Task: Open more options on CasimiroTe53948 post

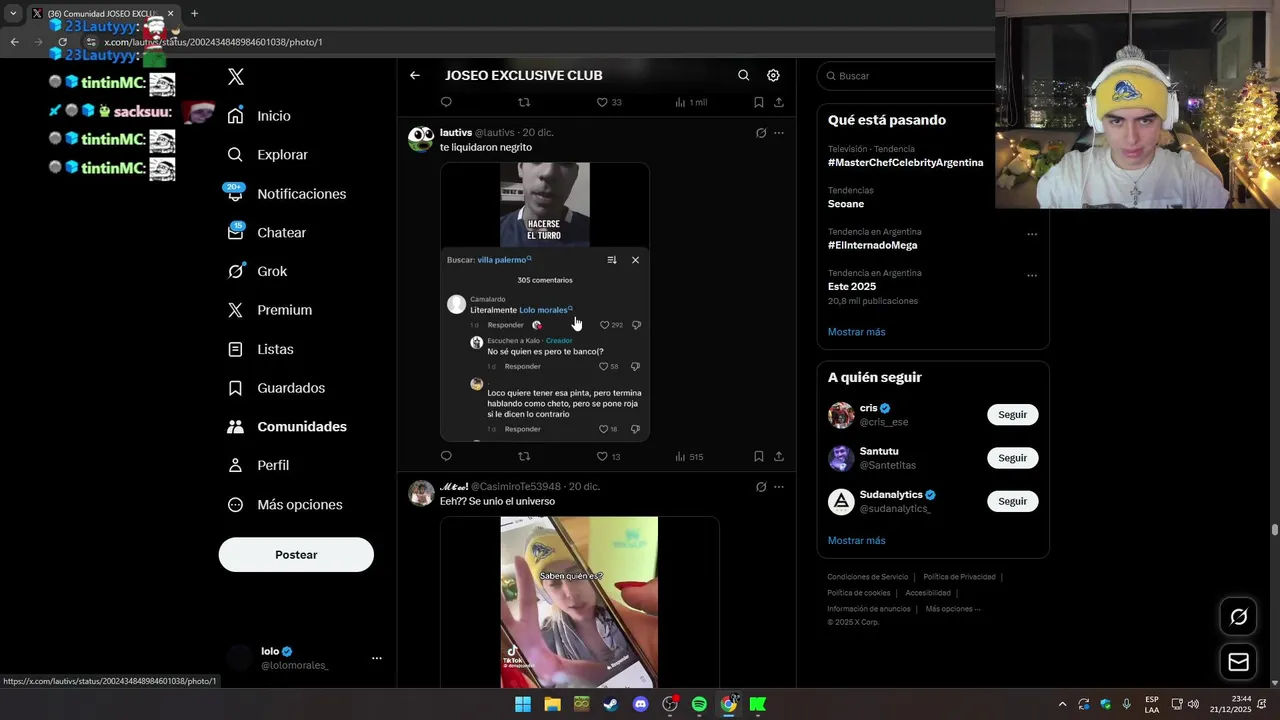Action: (x=779, y=487)
